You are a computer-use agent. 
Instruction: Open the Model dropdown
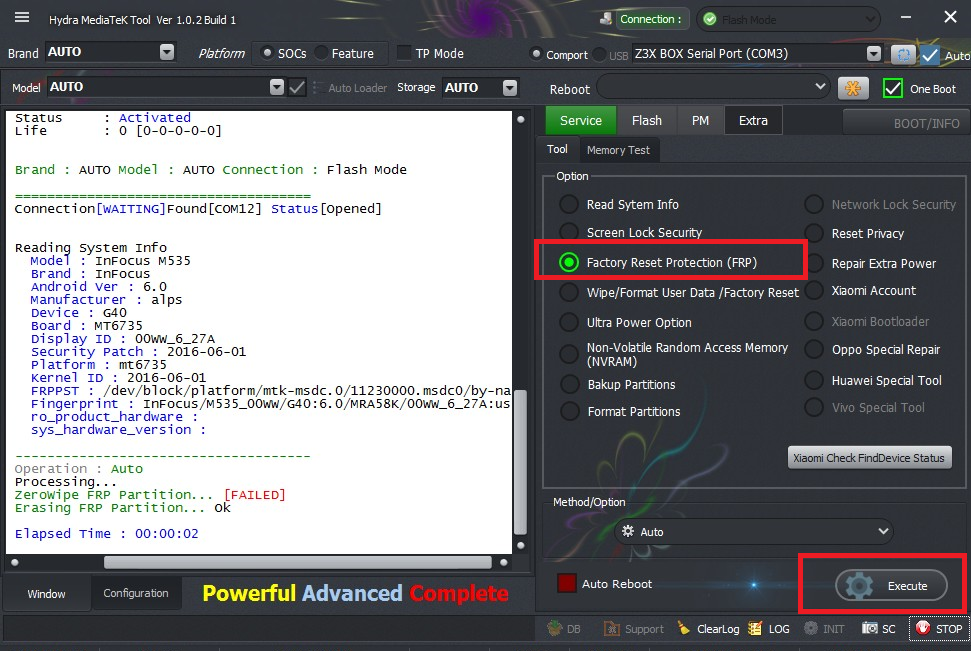tap(277, 87)
